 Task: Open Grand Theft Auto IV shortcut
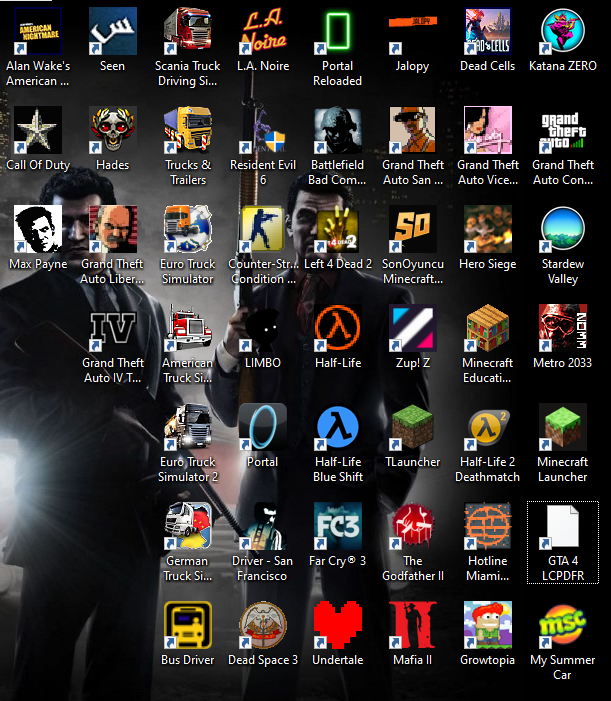point(113,328)
